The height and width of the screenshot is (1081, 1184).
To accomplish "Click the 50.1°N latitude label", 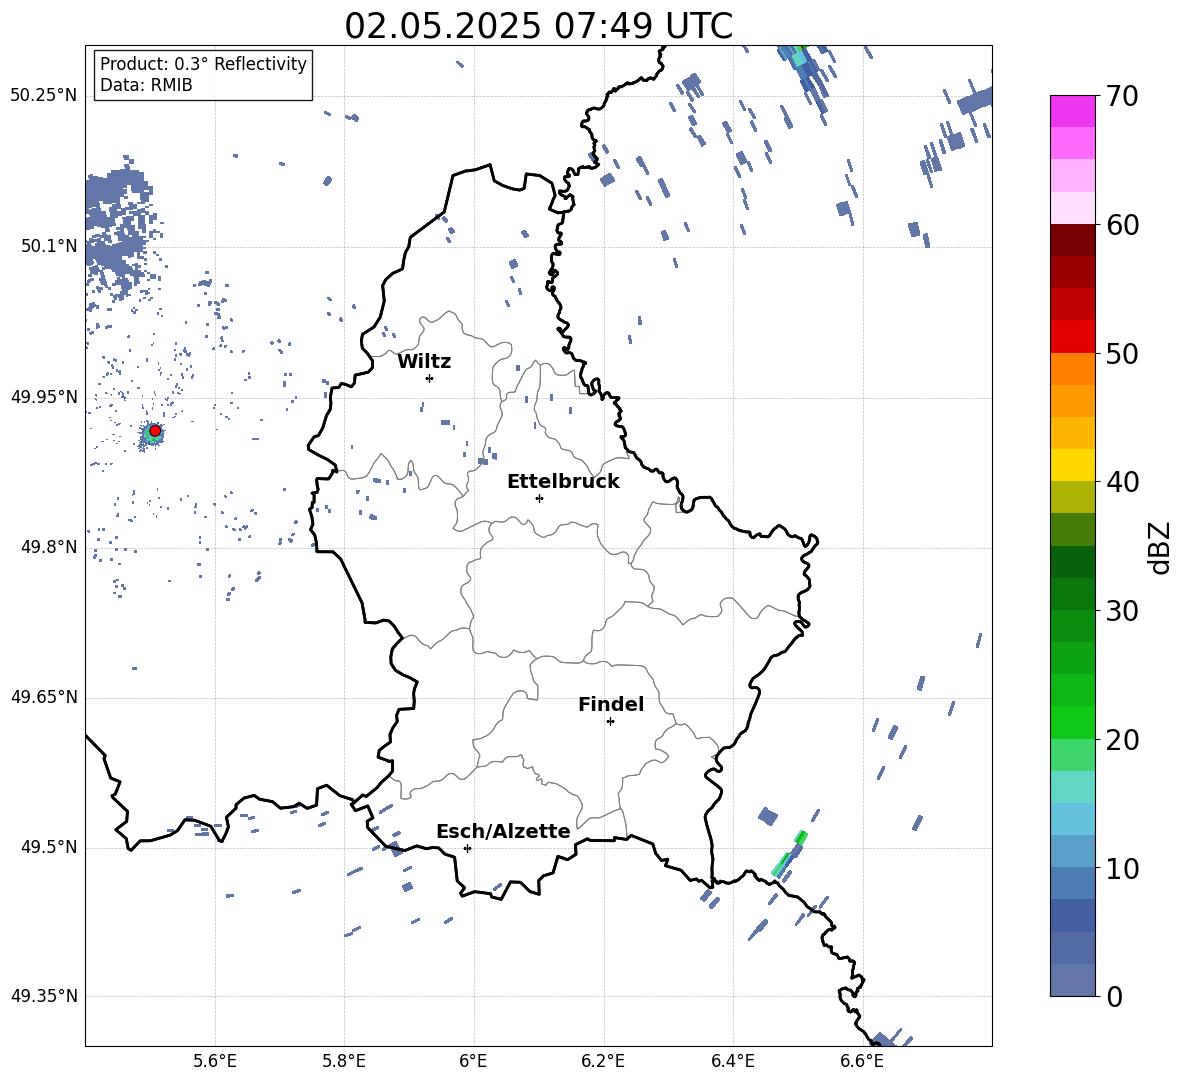I will [x=48, y=246].
